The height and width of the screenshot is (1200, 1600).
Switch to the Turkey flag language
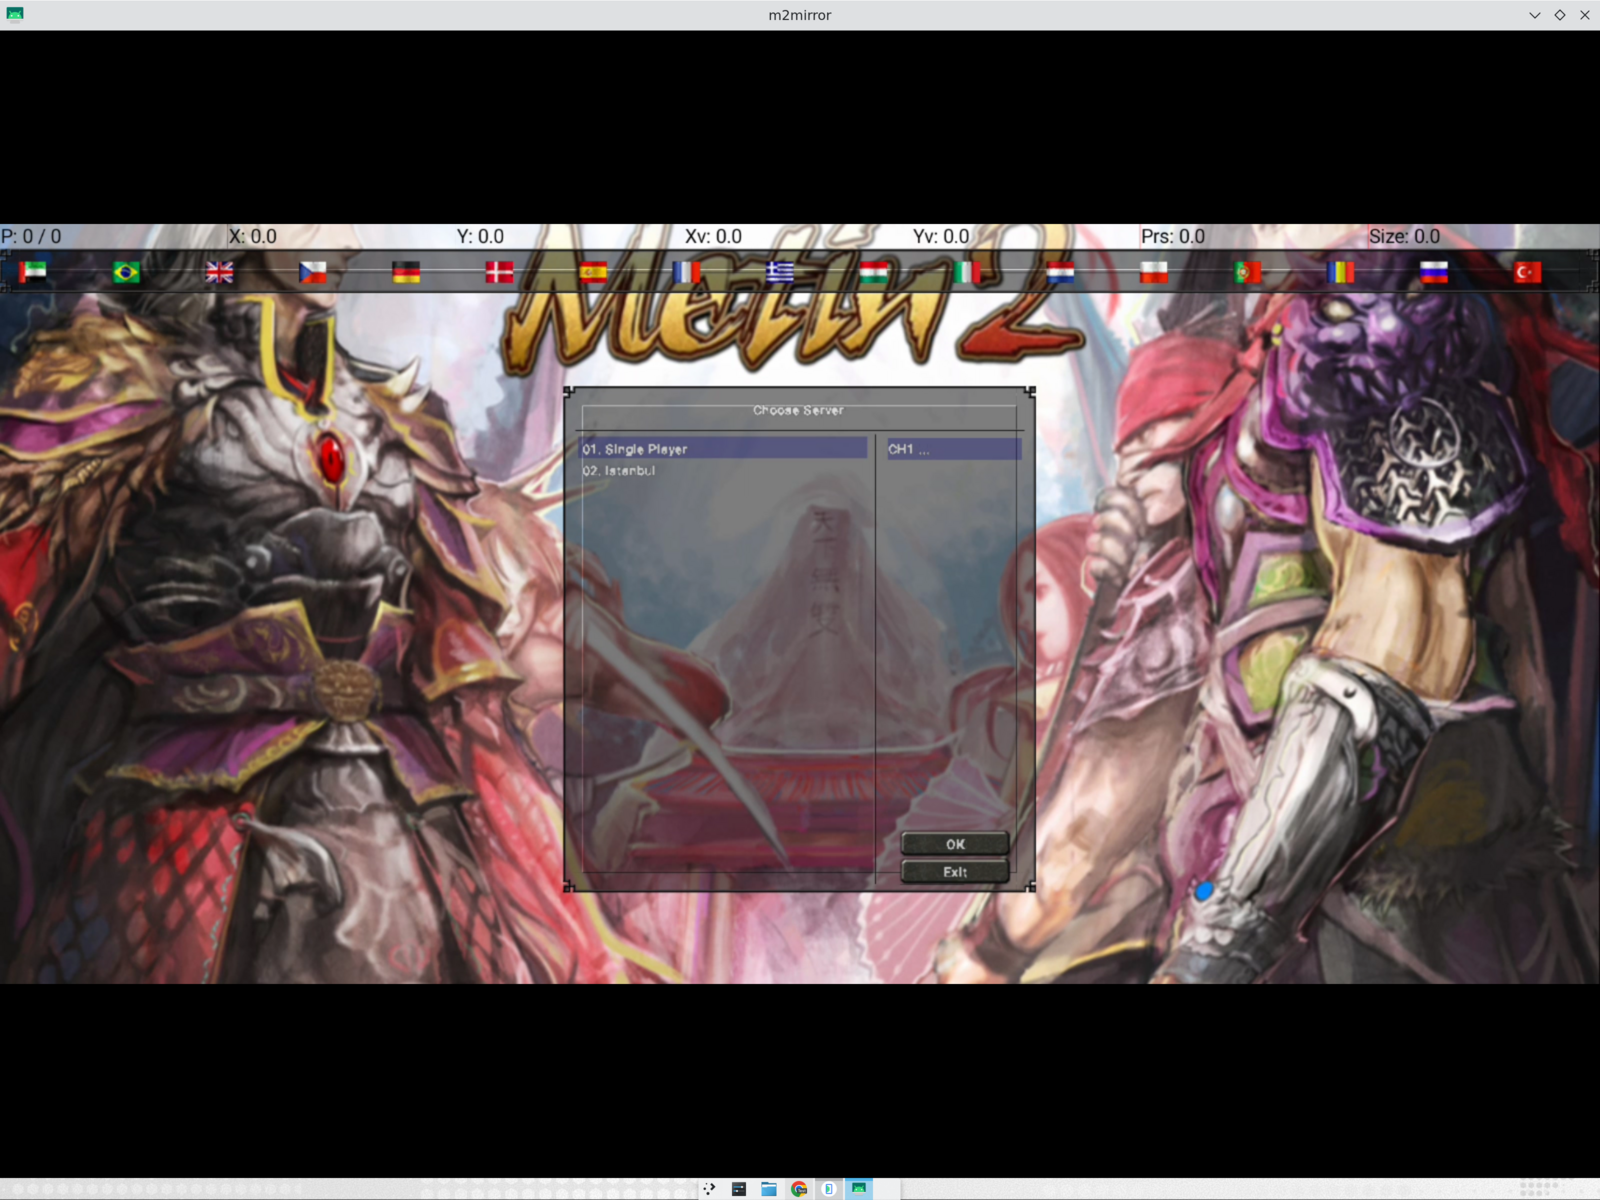(x=1528, y=272)
